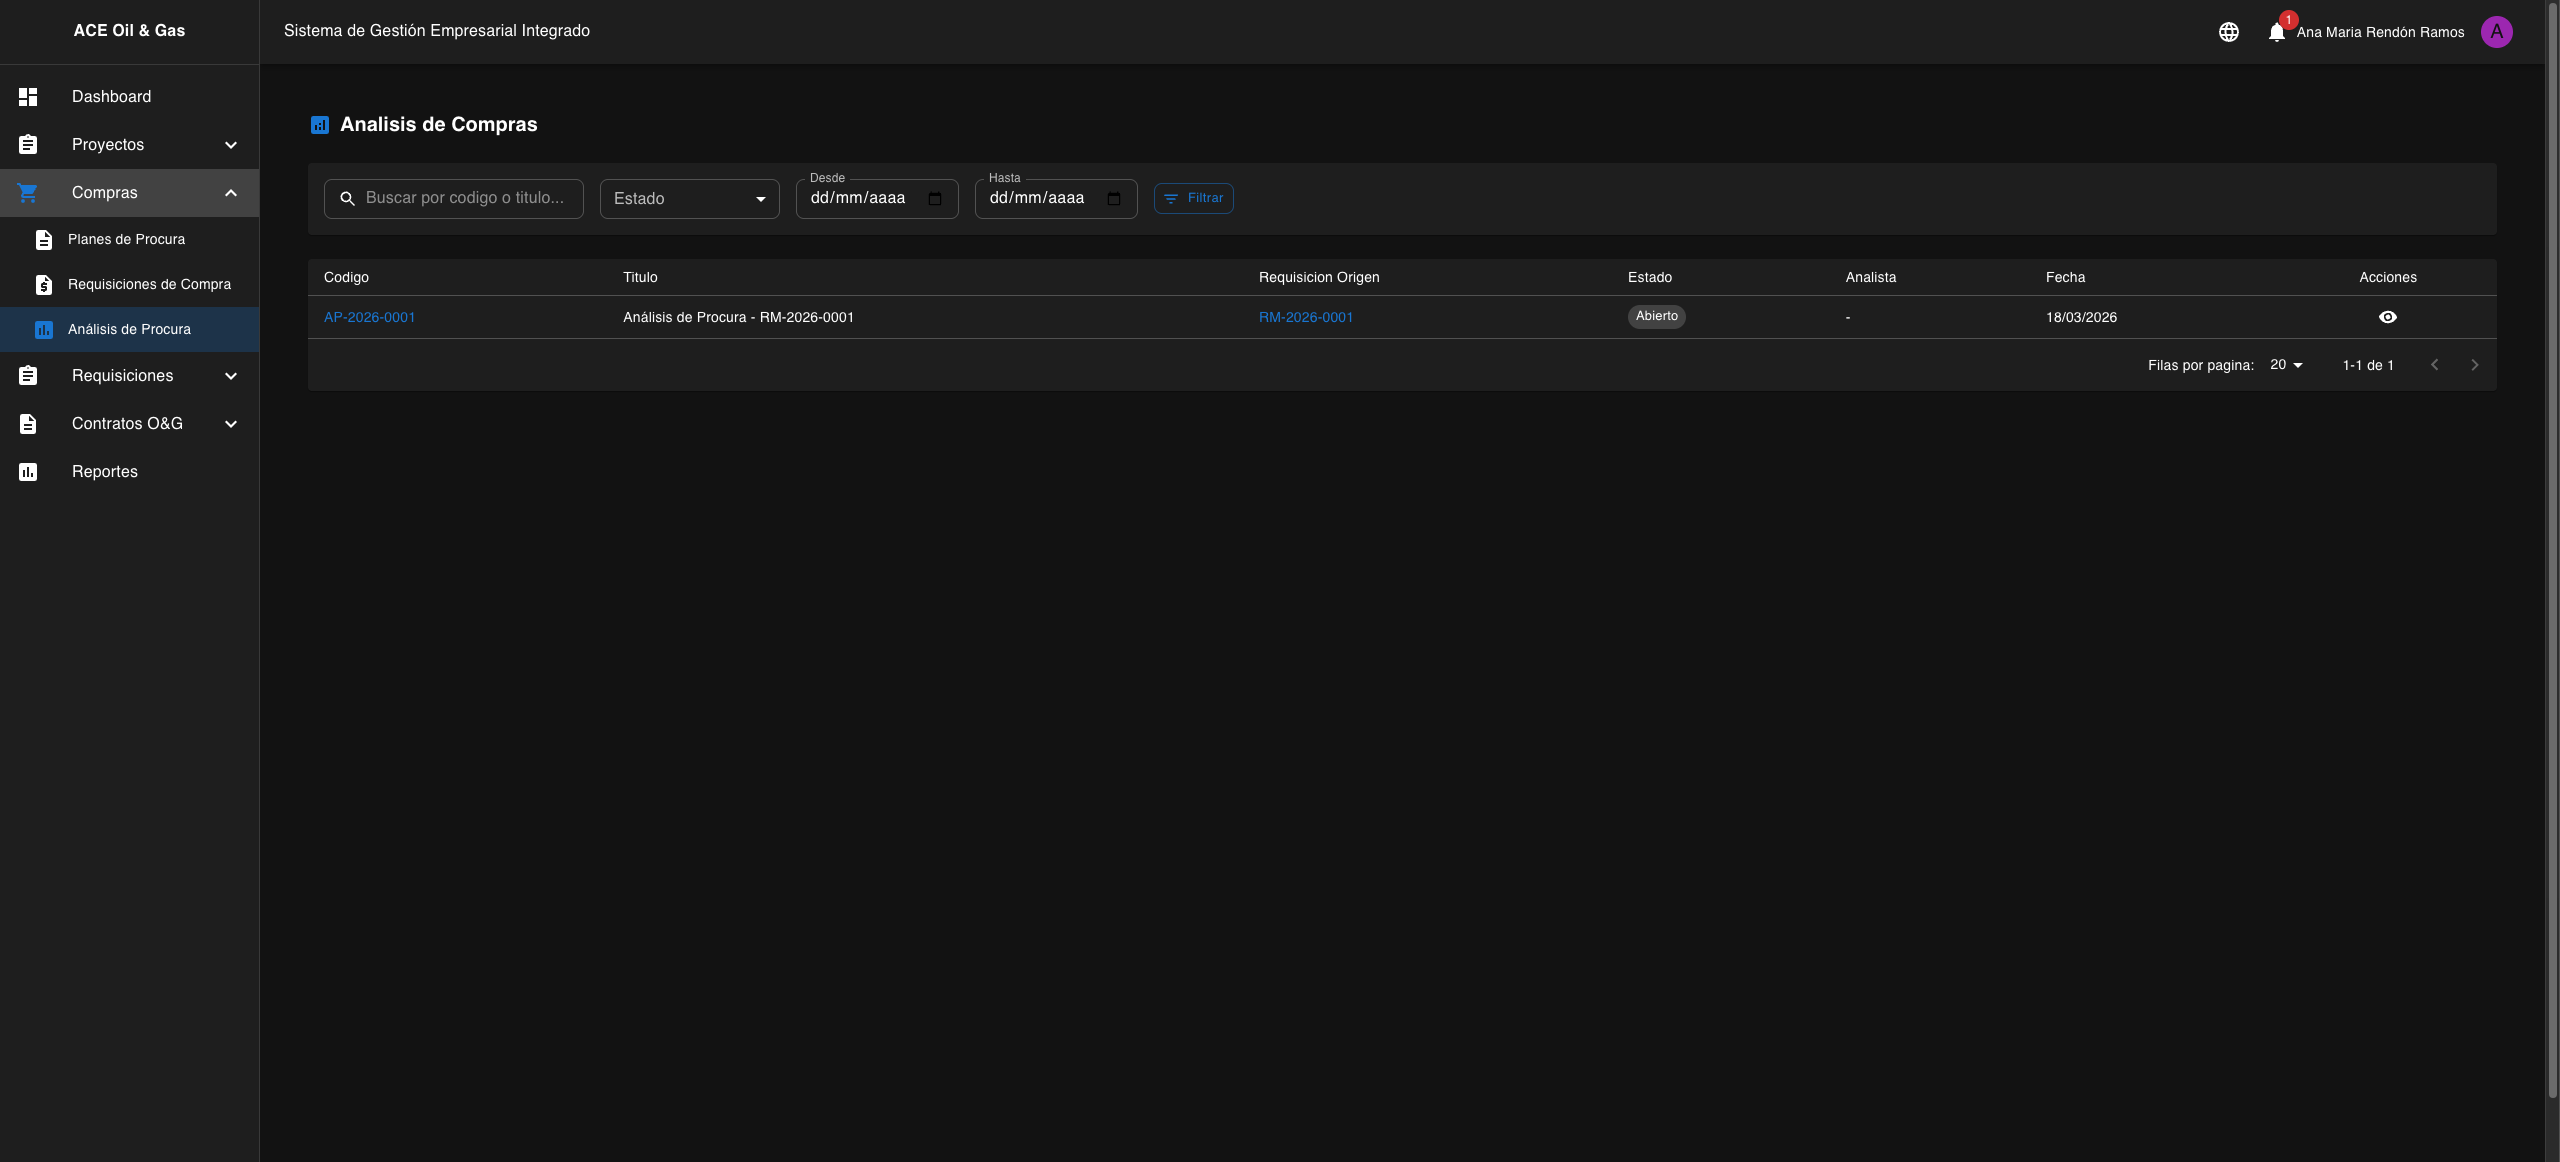Open the Desde calendar picker icon
2560x1162 pixels.
click(x=935, y=199)
